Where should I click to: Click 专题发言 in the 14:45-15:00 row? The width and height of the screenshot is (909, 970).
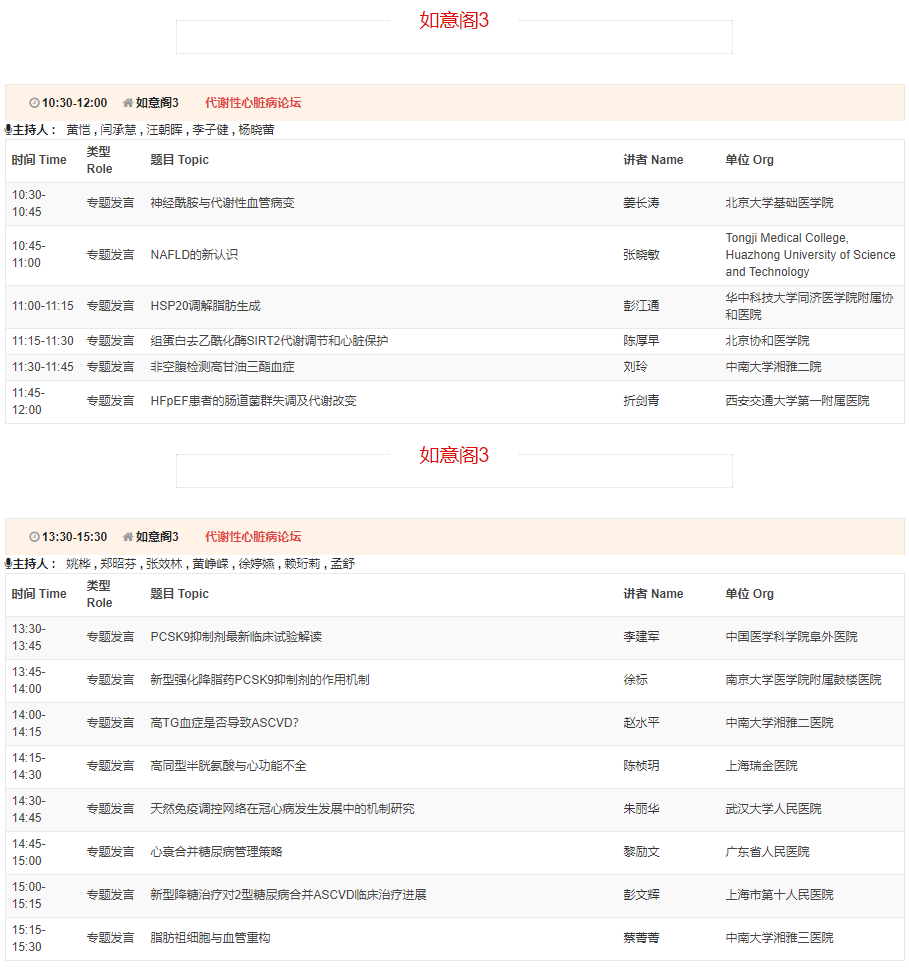coord(110,852)
